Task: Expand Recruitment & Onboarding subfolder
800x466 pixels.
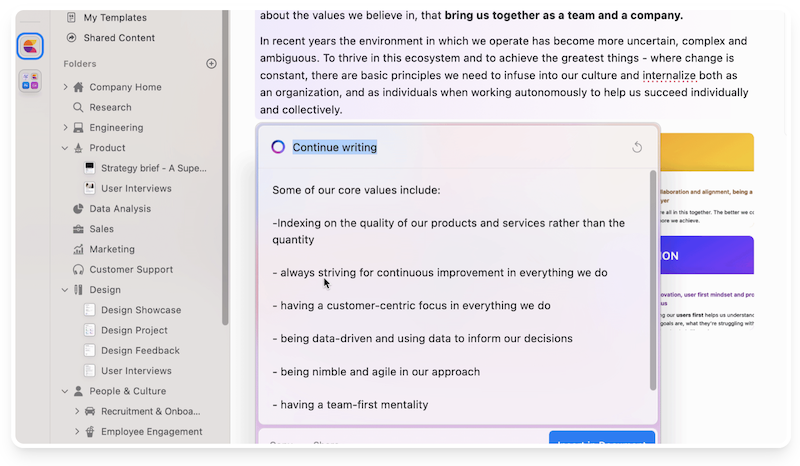Action: point(77,411)
